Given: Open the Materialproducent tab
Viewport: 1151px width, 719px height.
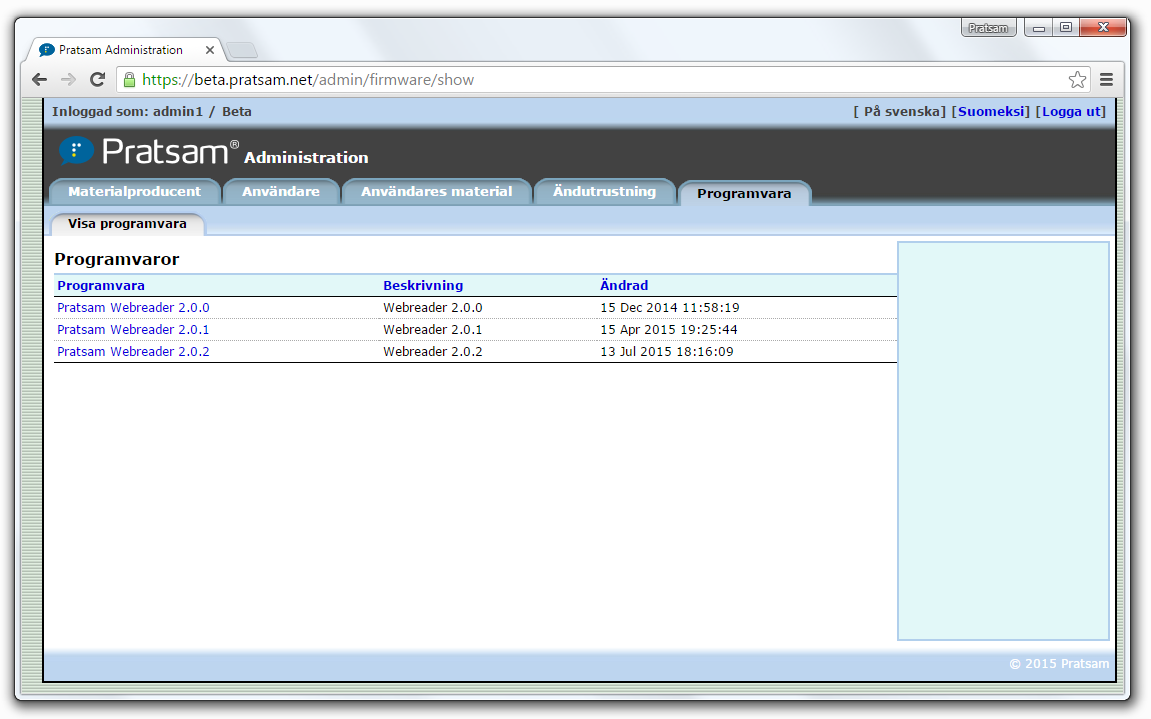Looking at the screenshot, I should tap(135, 190).
